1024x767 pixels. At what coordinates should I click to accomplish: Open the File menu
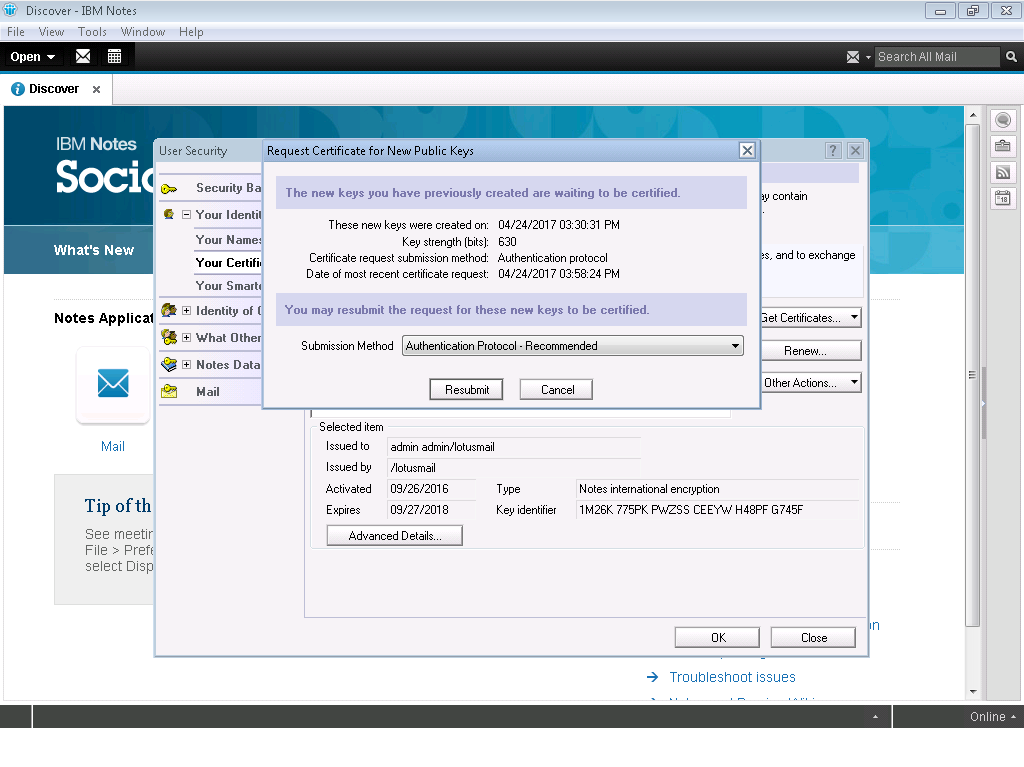tap(16, 32)
